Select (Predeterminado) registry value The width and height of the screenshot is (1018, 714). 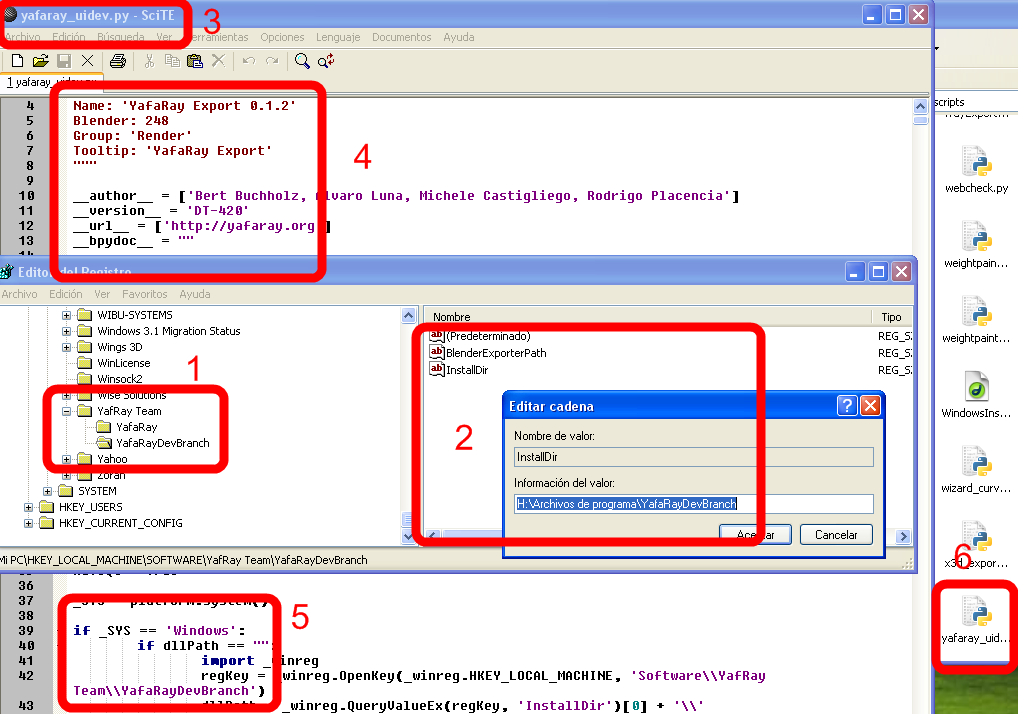pyautogui.click(x=488, y=336)
